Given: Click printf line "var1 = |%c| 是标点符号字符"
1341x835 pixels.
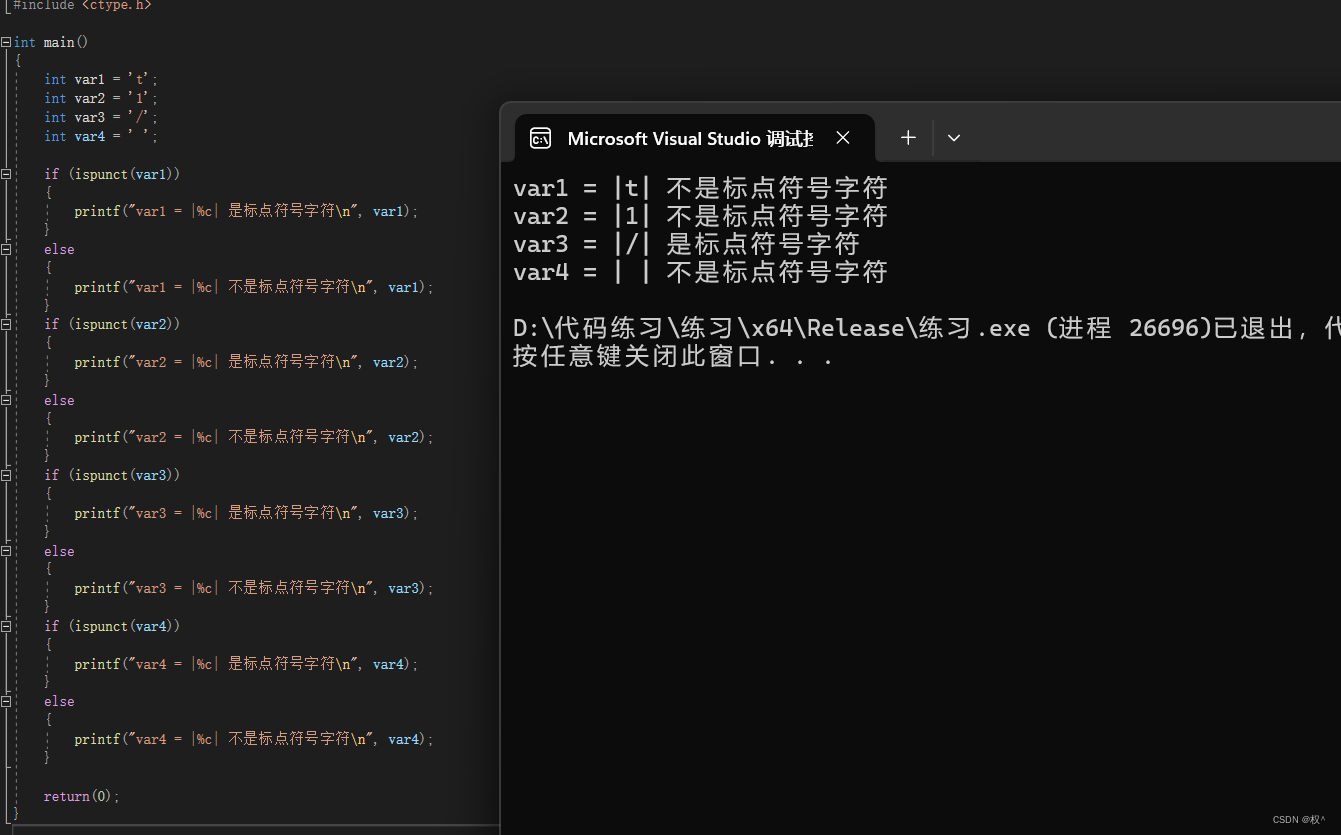Looking at the screenshot, I should [246, 211].
